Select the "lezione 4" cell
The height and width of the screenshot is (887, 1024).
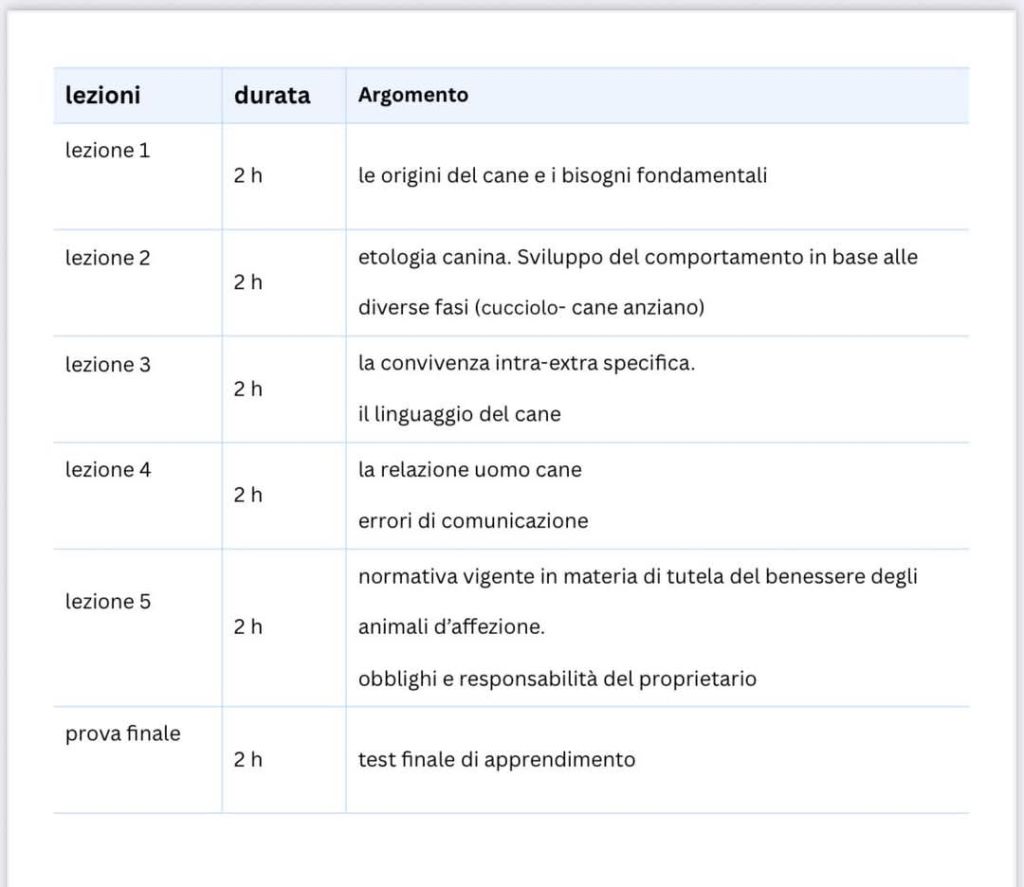coord(107,469)
